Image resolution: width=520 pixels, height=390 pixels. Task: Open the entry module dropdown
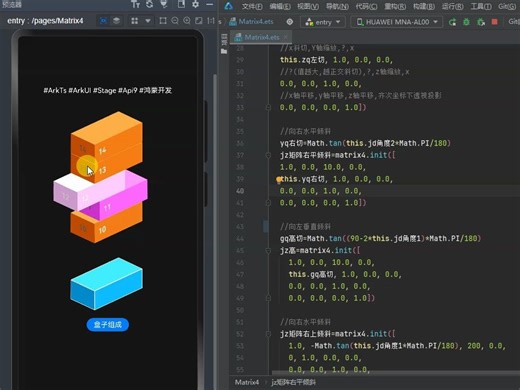(x=323, y=22)
